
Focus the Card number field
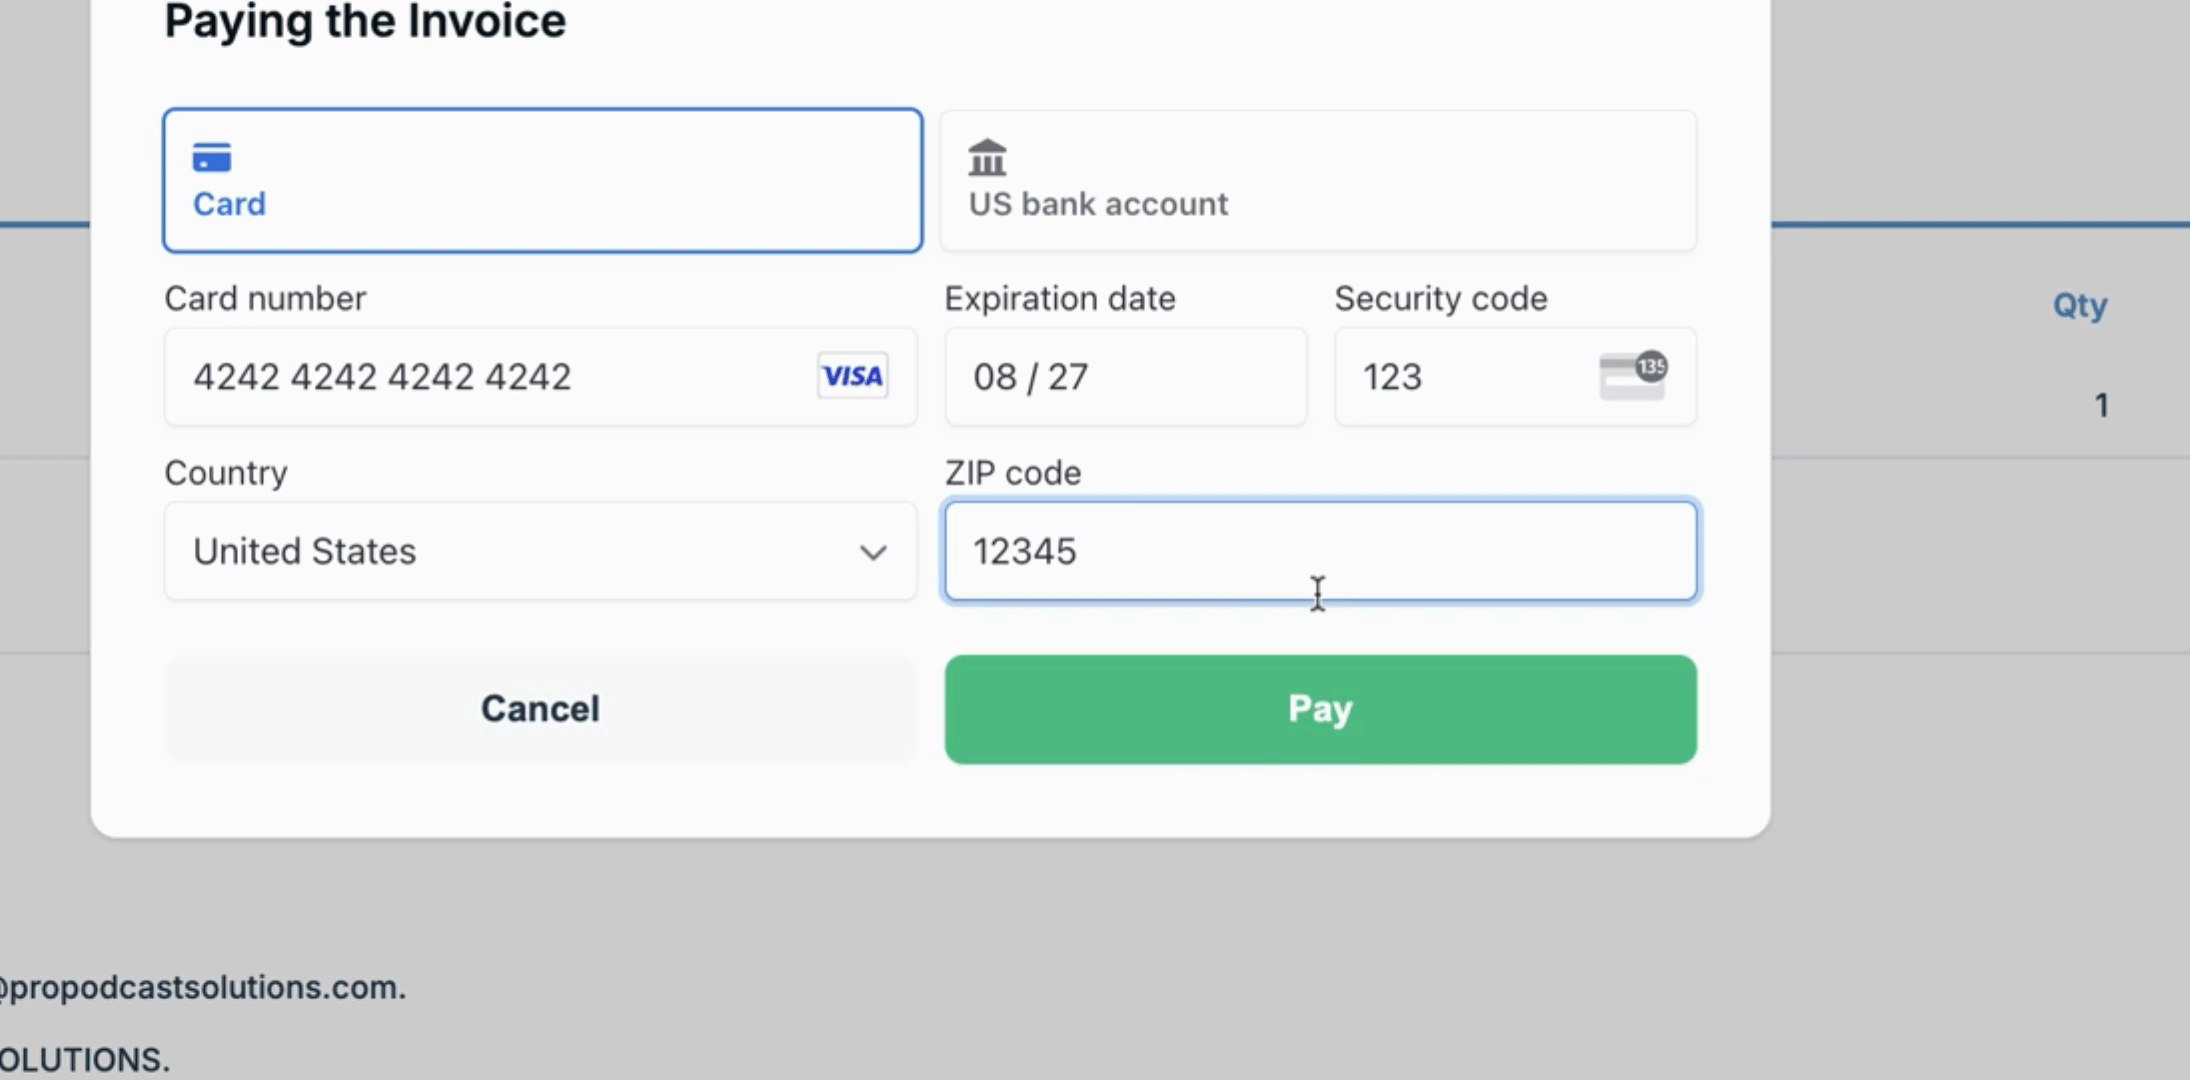tap(540, 377)
